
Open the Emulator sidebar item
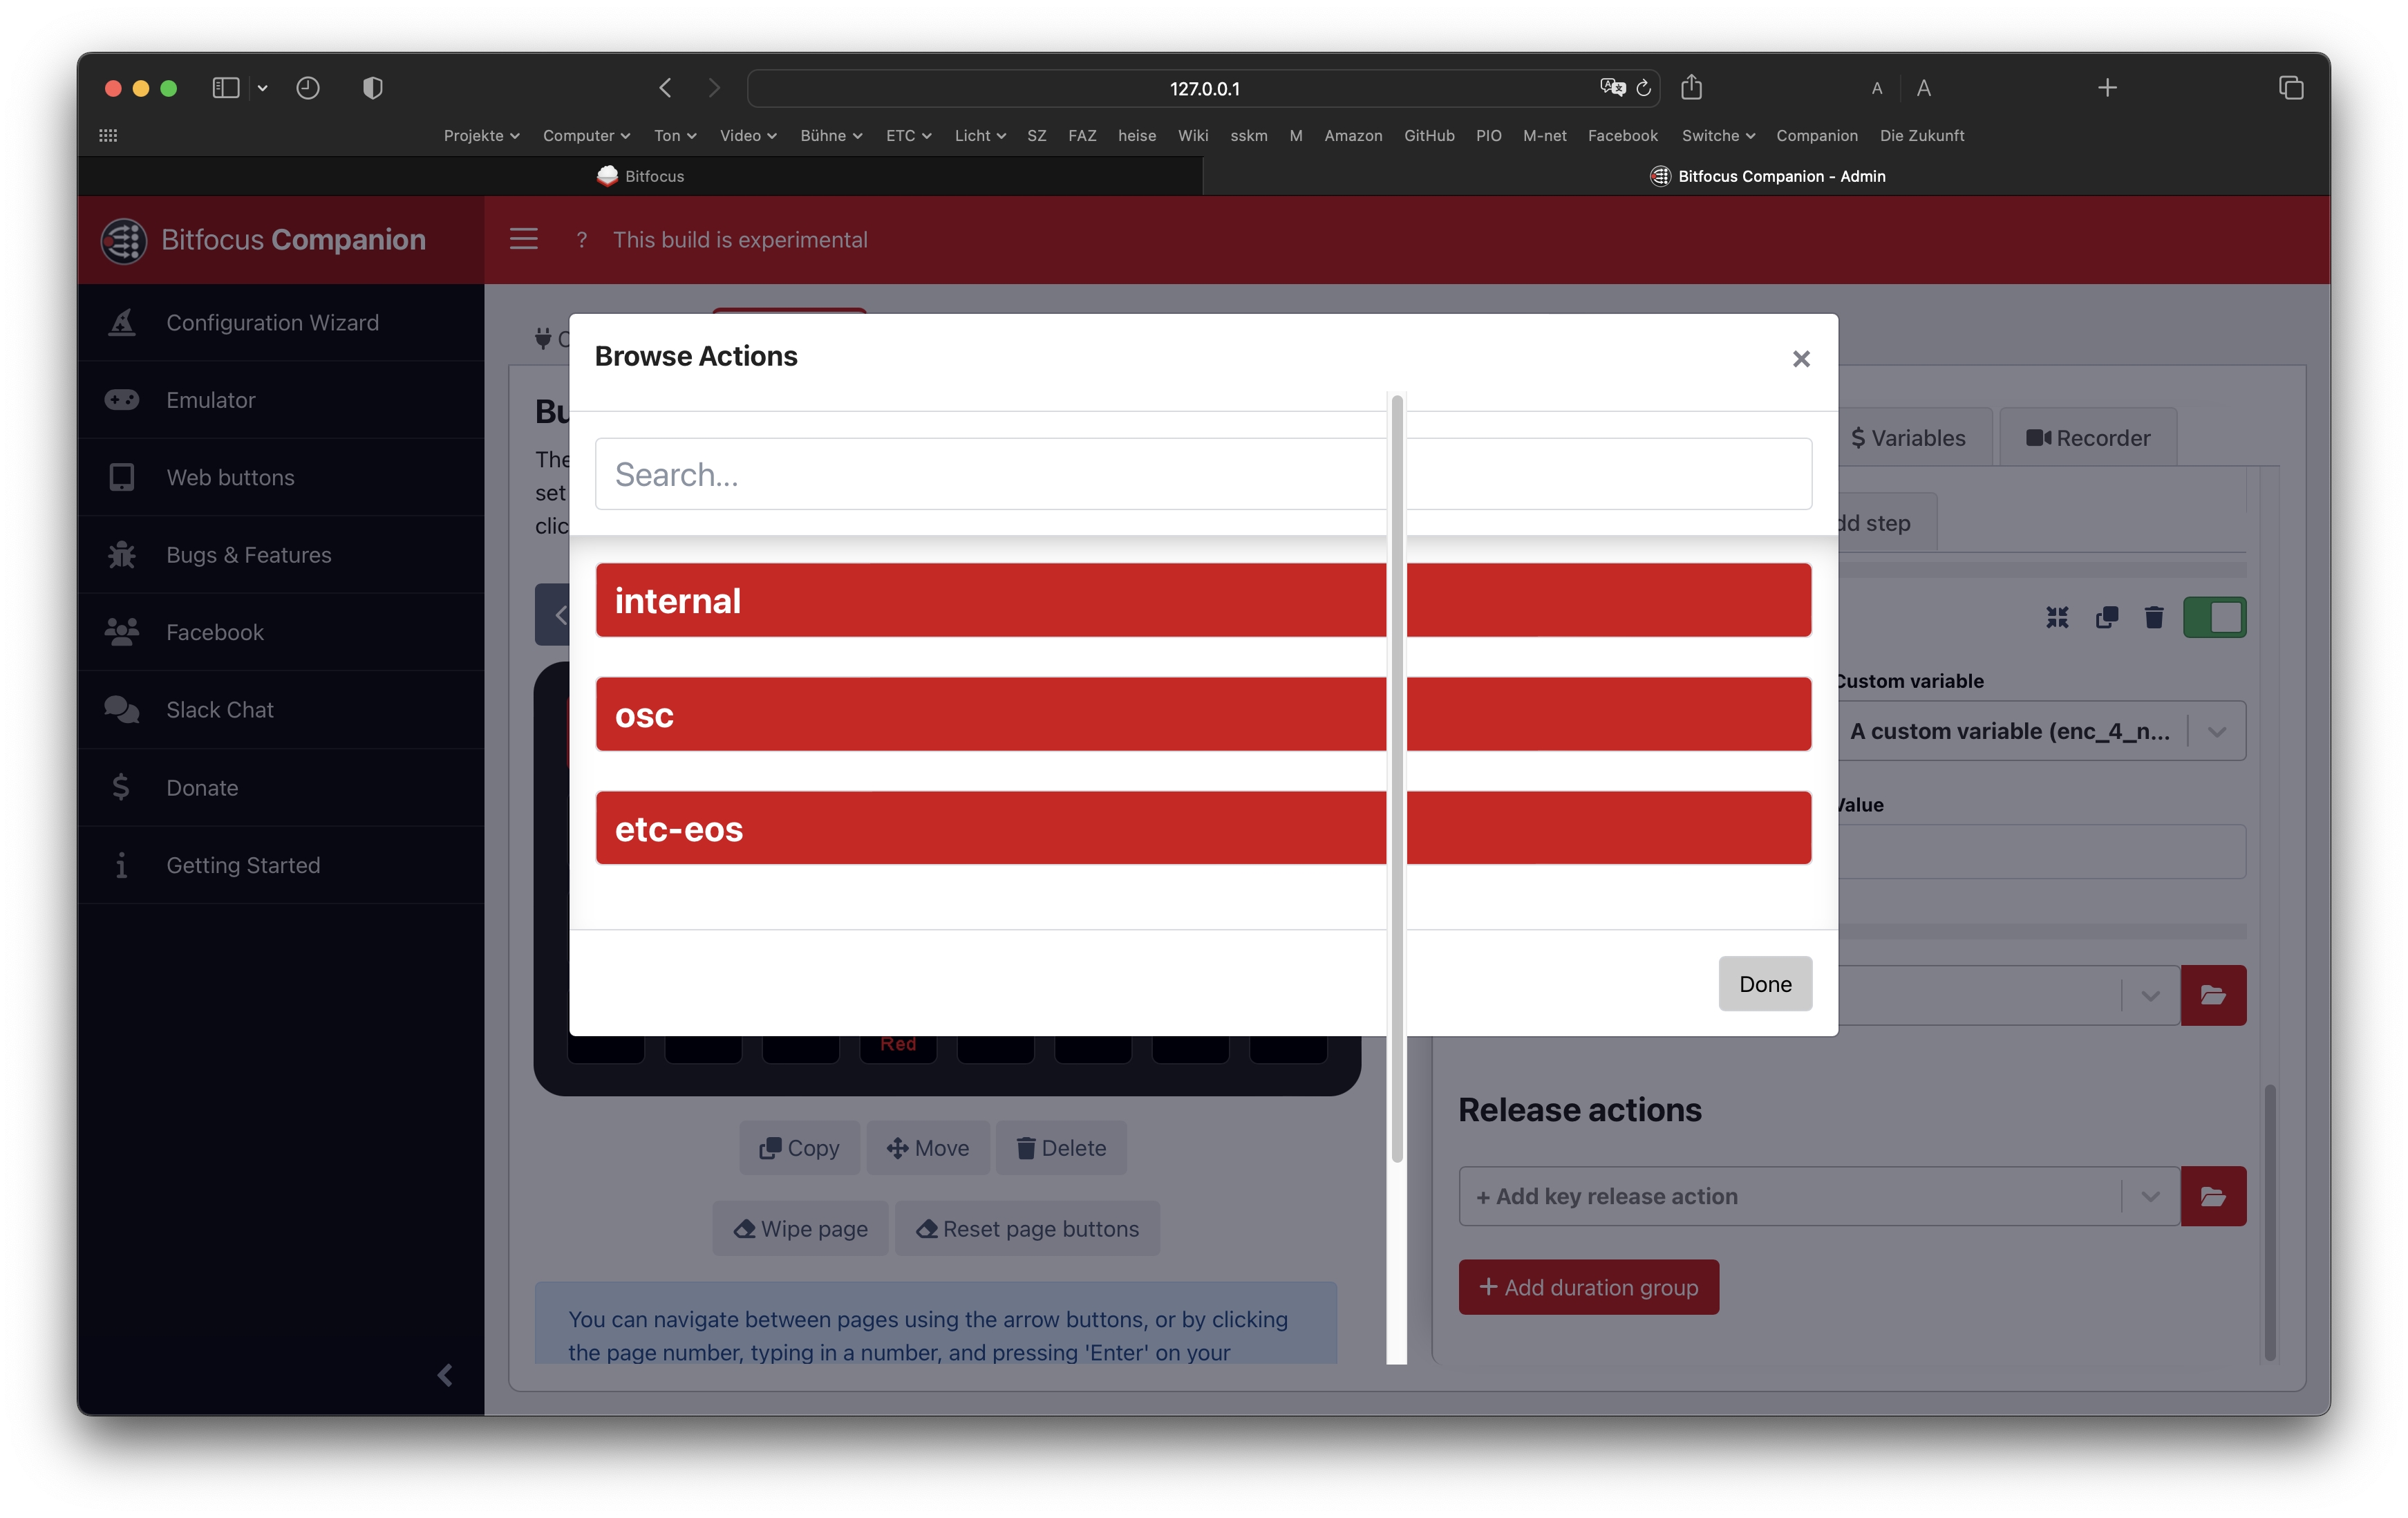coord(210,400)
